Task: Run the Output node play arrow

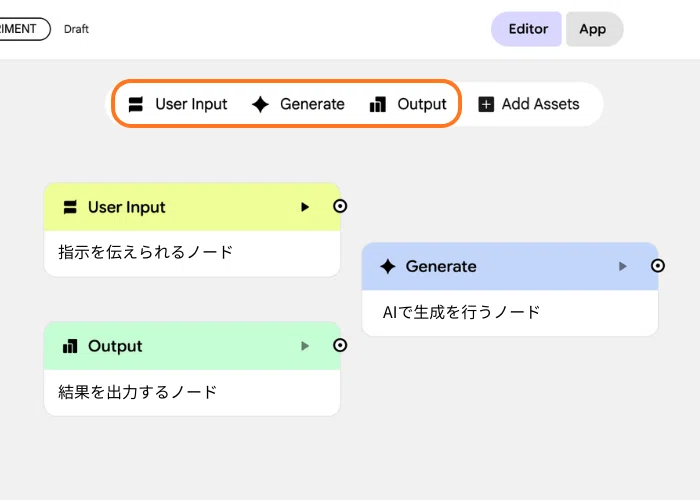Action: (305, 346)
